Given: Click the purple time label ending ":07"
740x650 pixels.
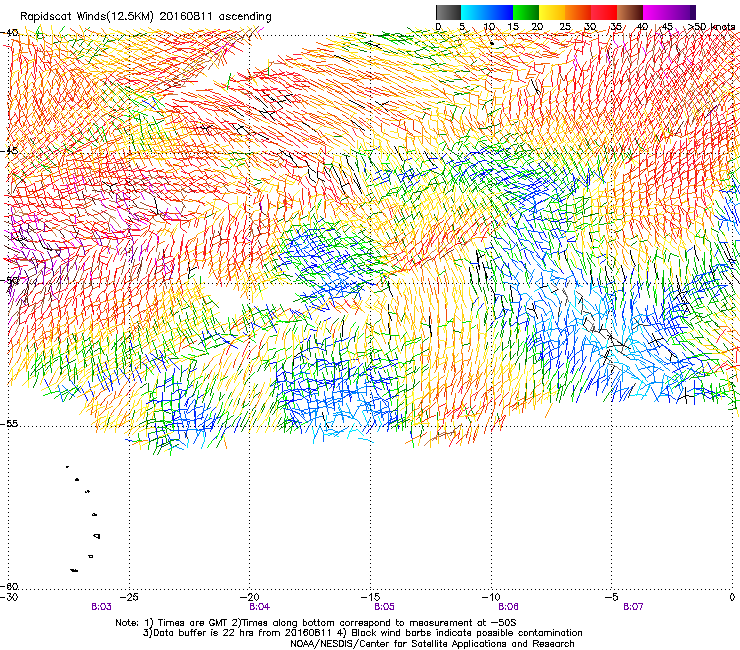Looking at the screenshot, I should pos(633,607).
